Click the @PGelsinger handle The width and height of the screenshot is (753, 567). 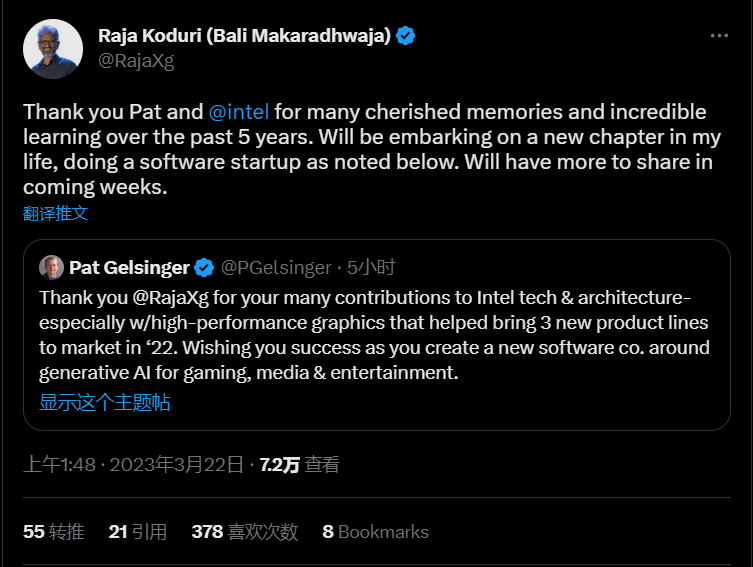tap(276, 267)
